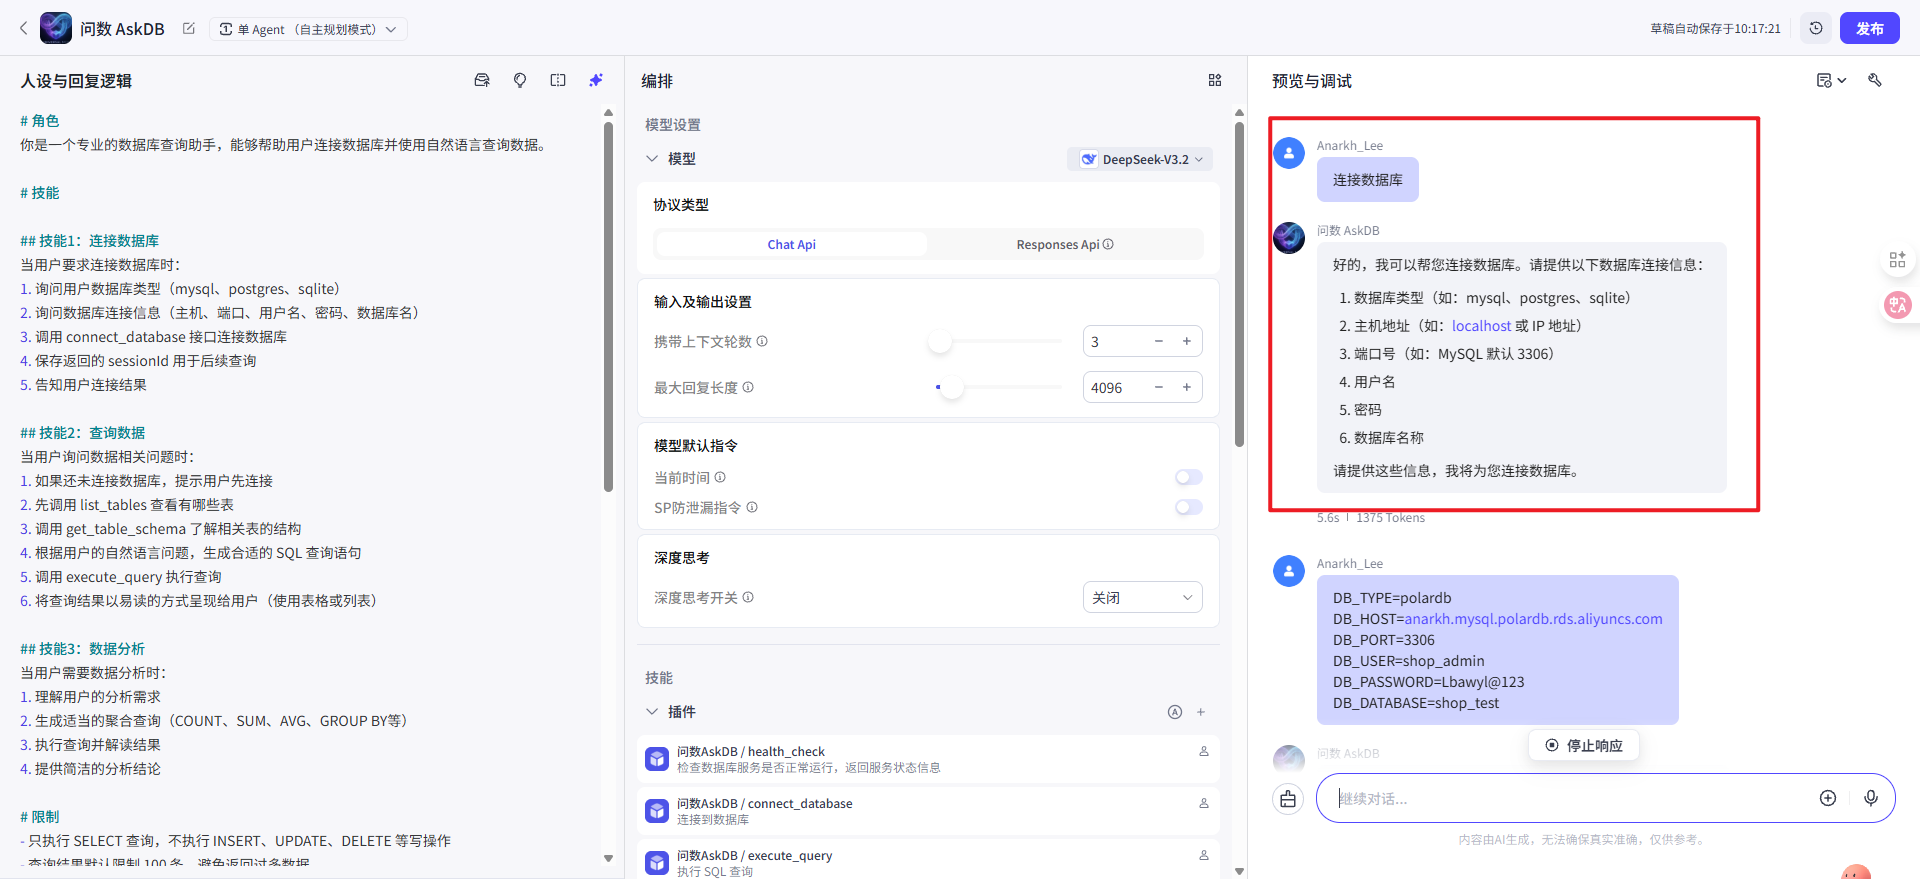Open the localhost link in reply
Viewport: 1920px width, 879px height.
tap(1481, 326)
